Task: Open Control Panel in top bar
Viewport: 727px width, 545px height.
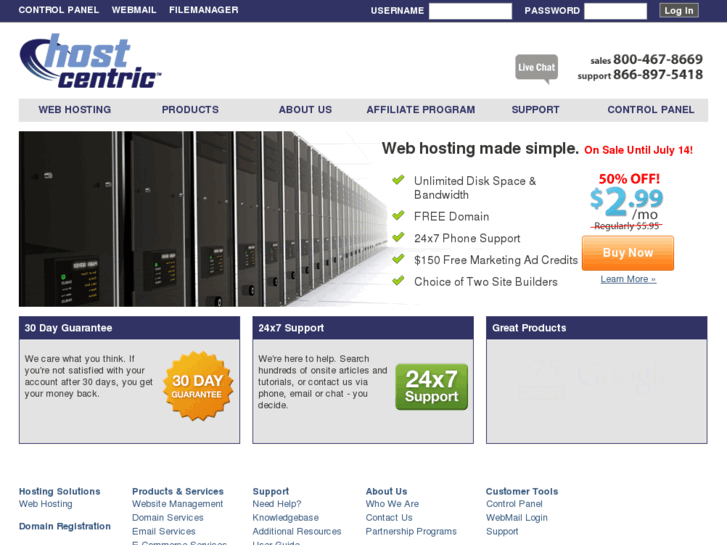Action: [x=59, y=10]
